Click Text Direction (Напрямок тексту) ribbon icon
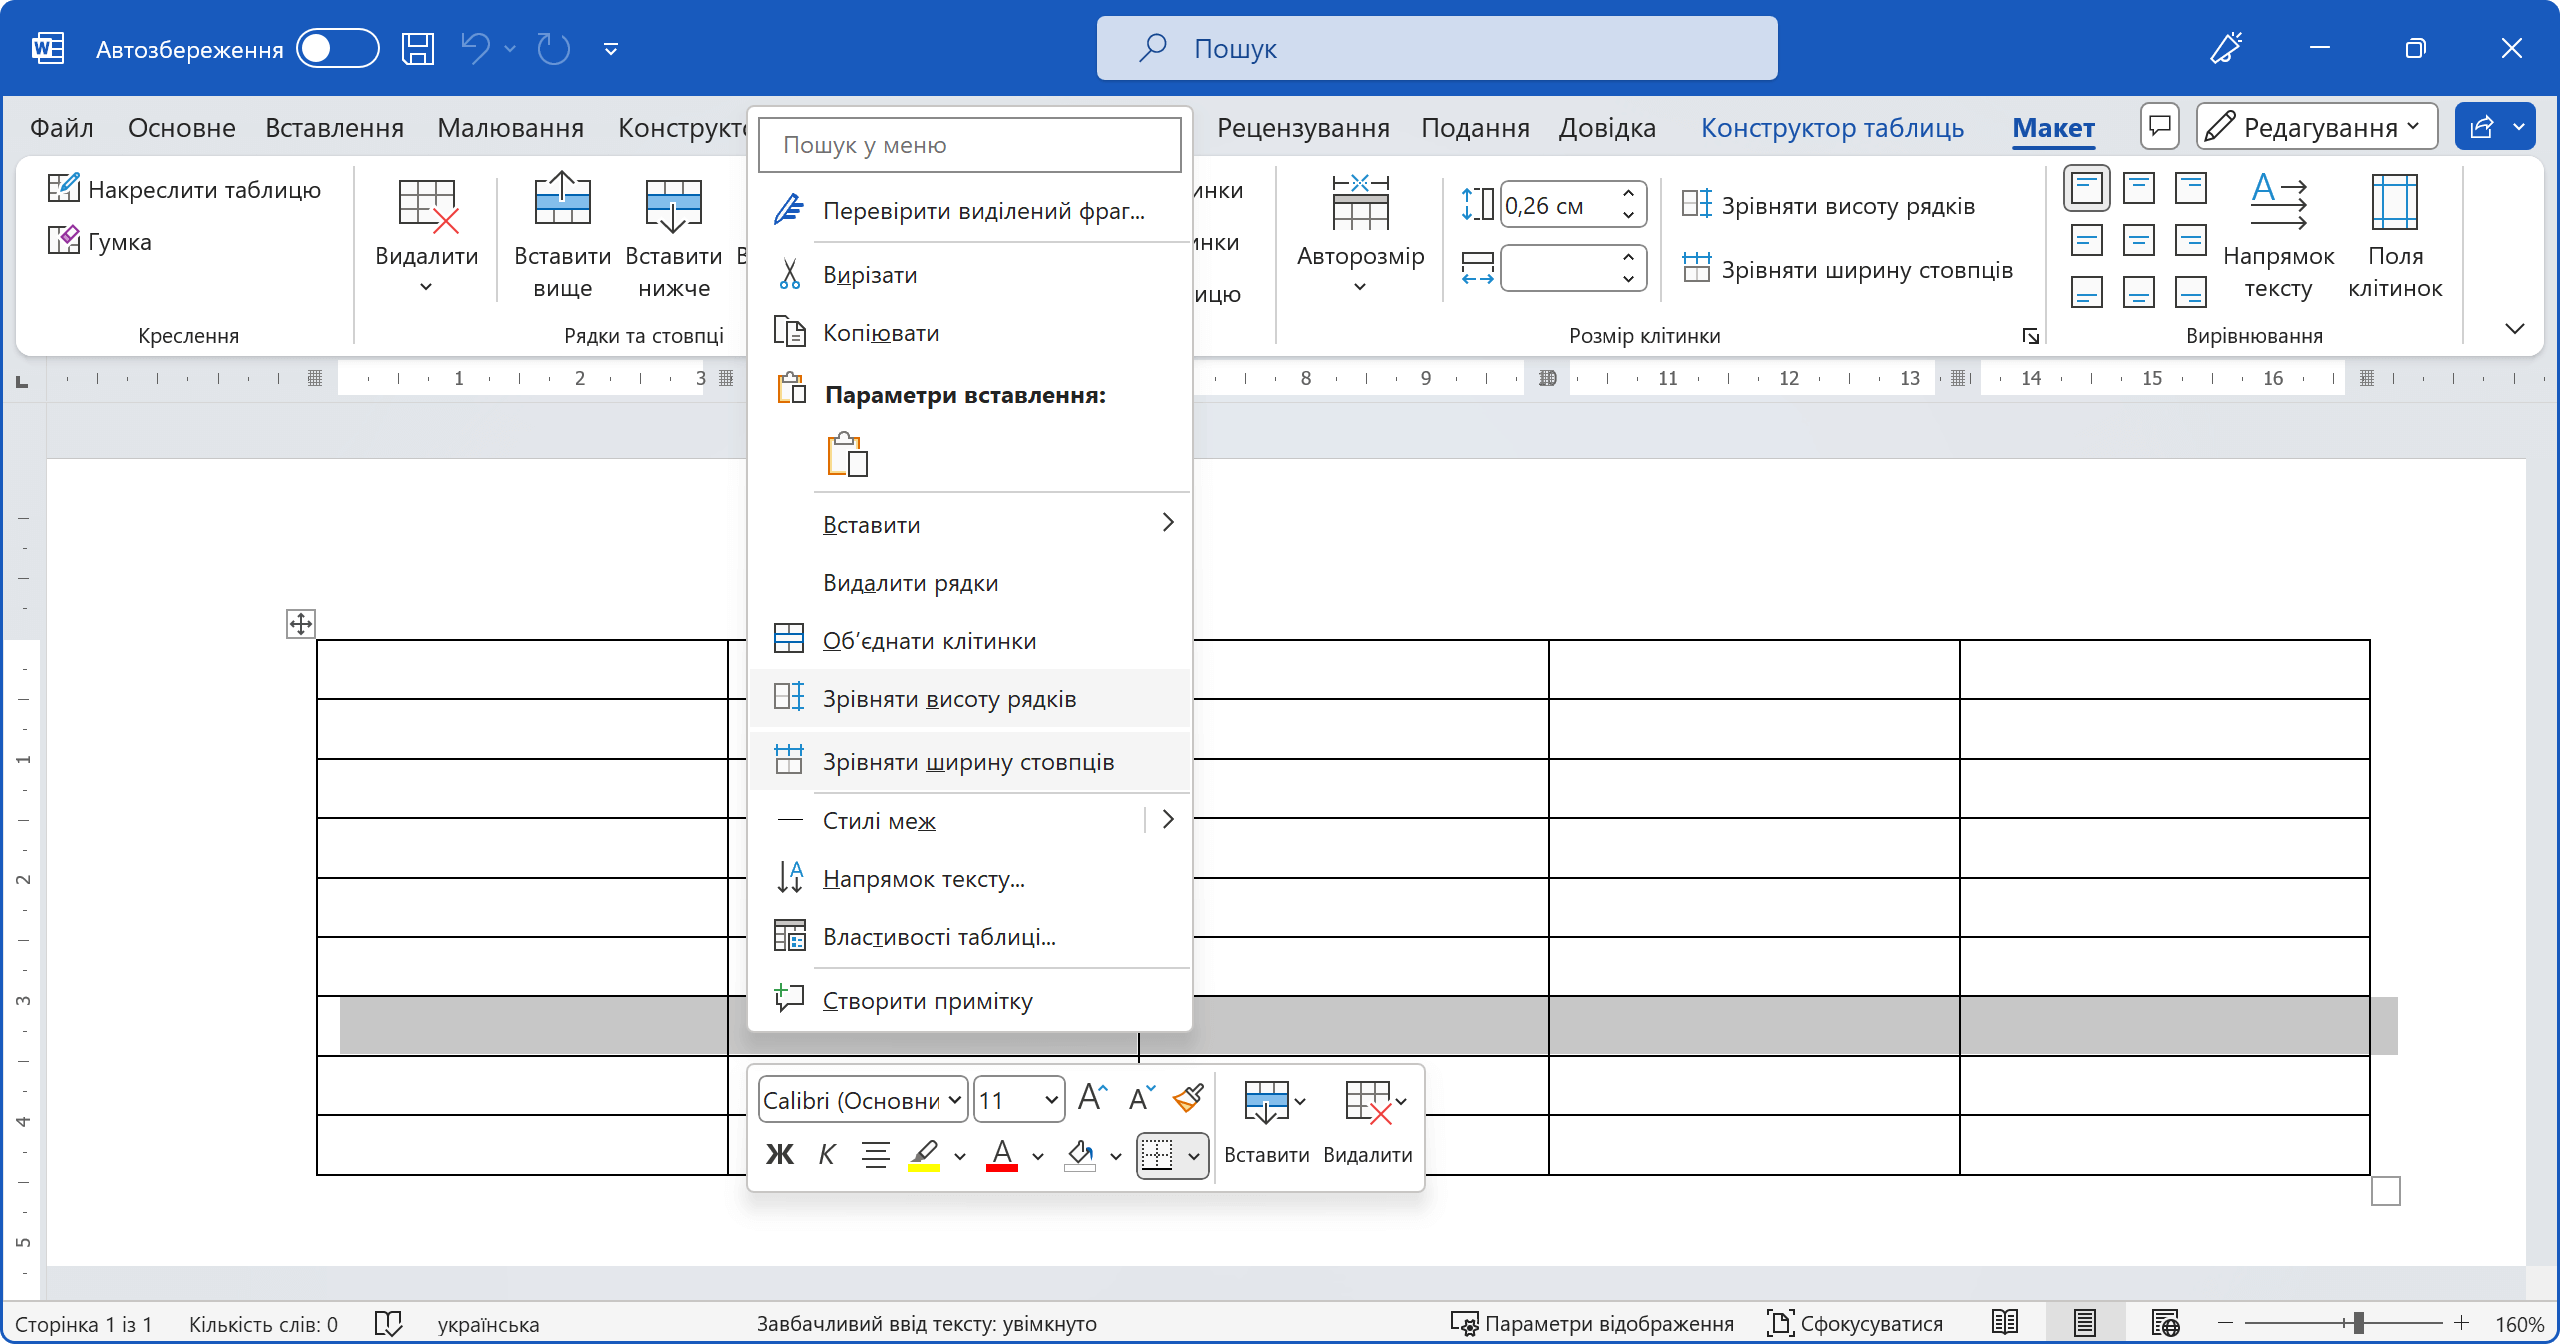This screenshot has width=2560, height=1344. (x=2278, y=202)
